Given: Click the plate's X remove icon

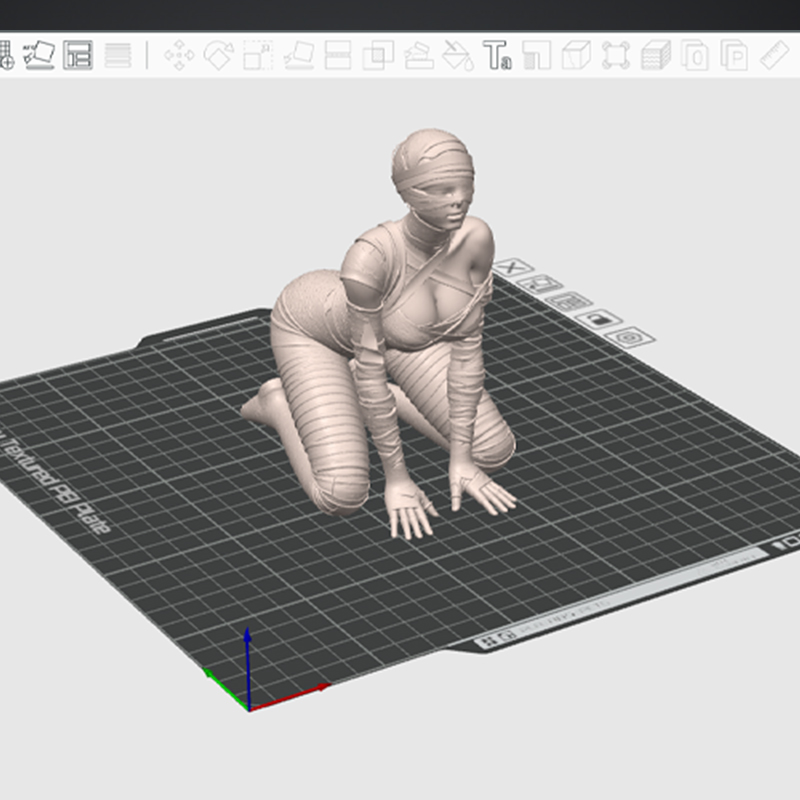Looking at the screenshot, I should [x=512, y=267].
